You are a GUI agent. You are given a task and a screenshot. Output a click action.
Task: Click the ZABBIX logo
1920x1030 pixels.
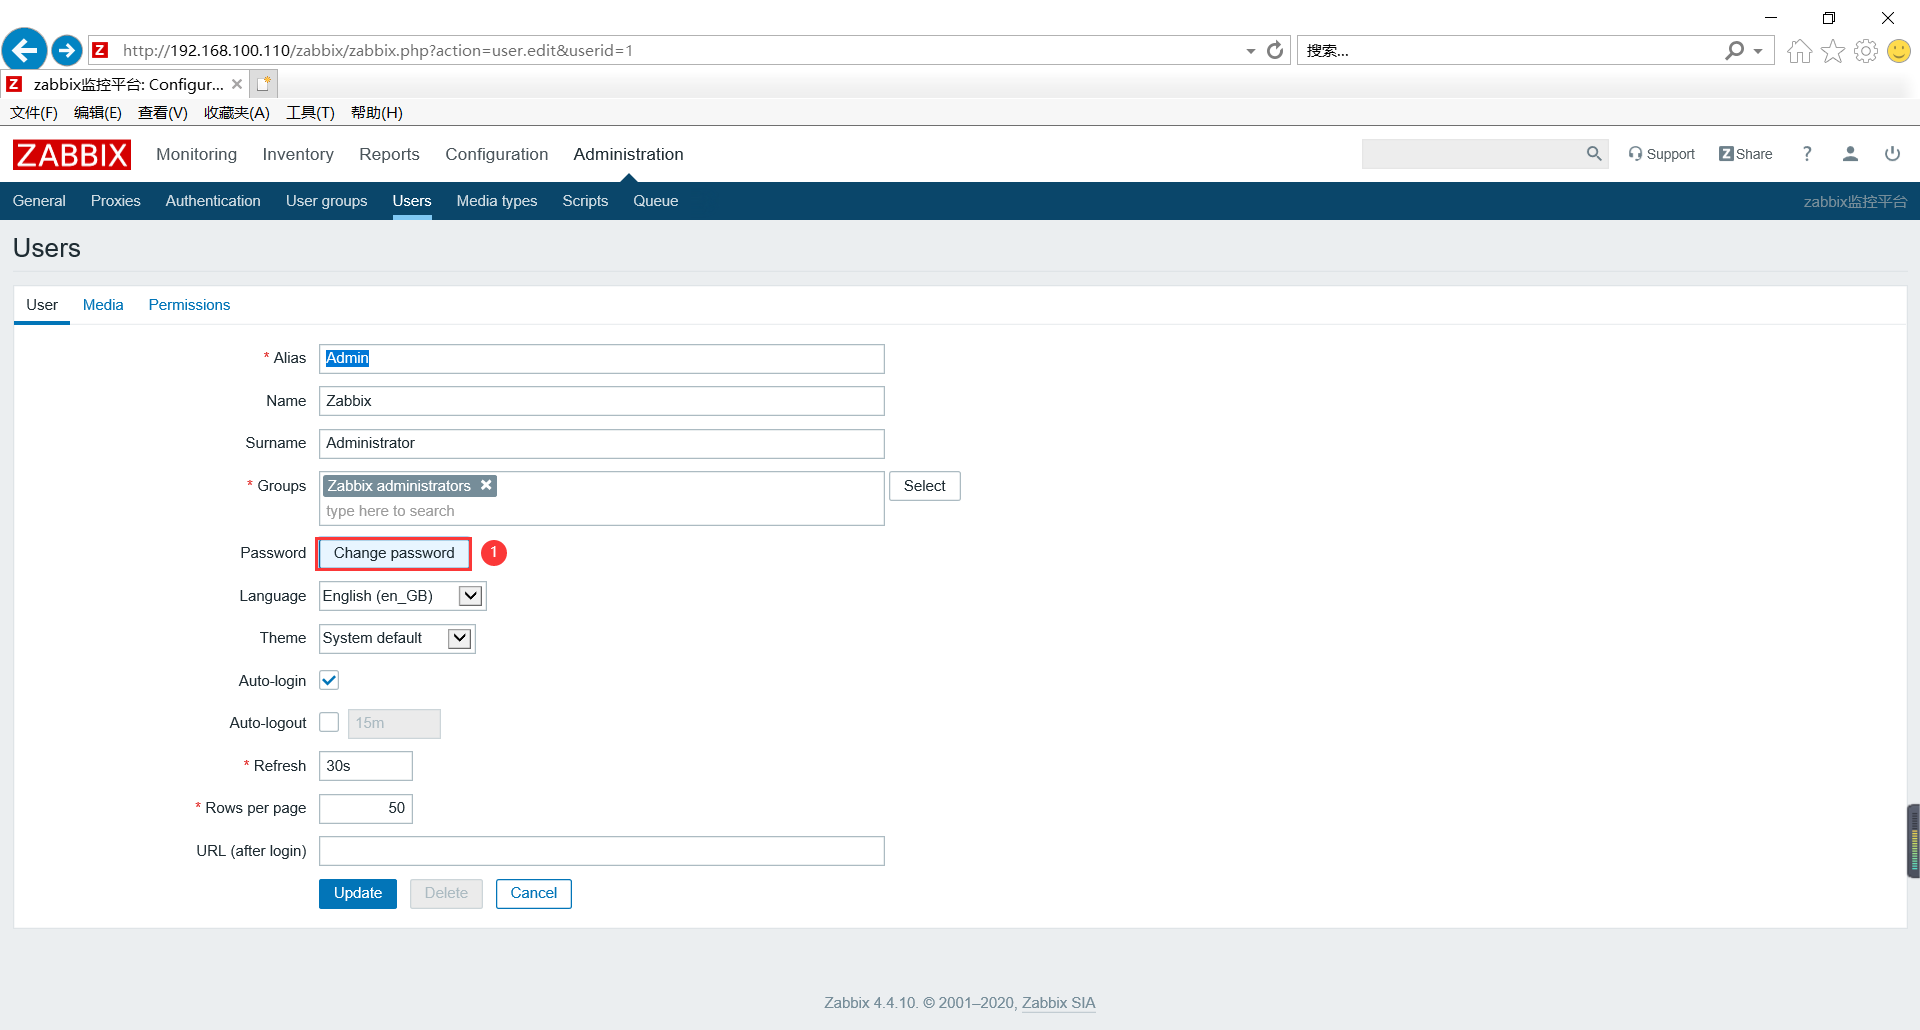72,155
